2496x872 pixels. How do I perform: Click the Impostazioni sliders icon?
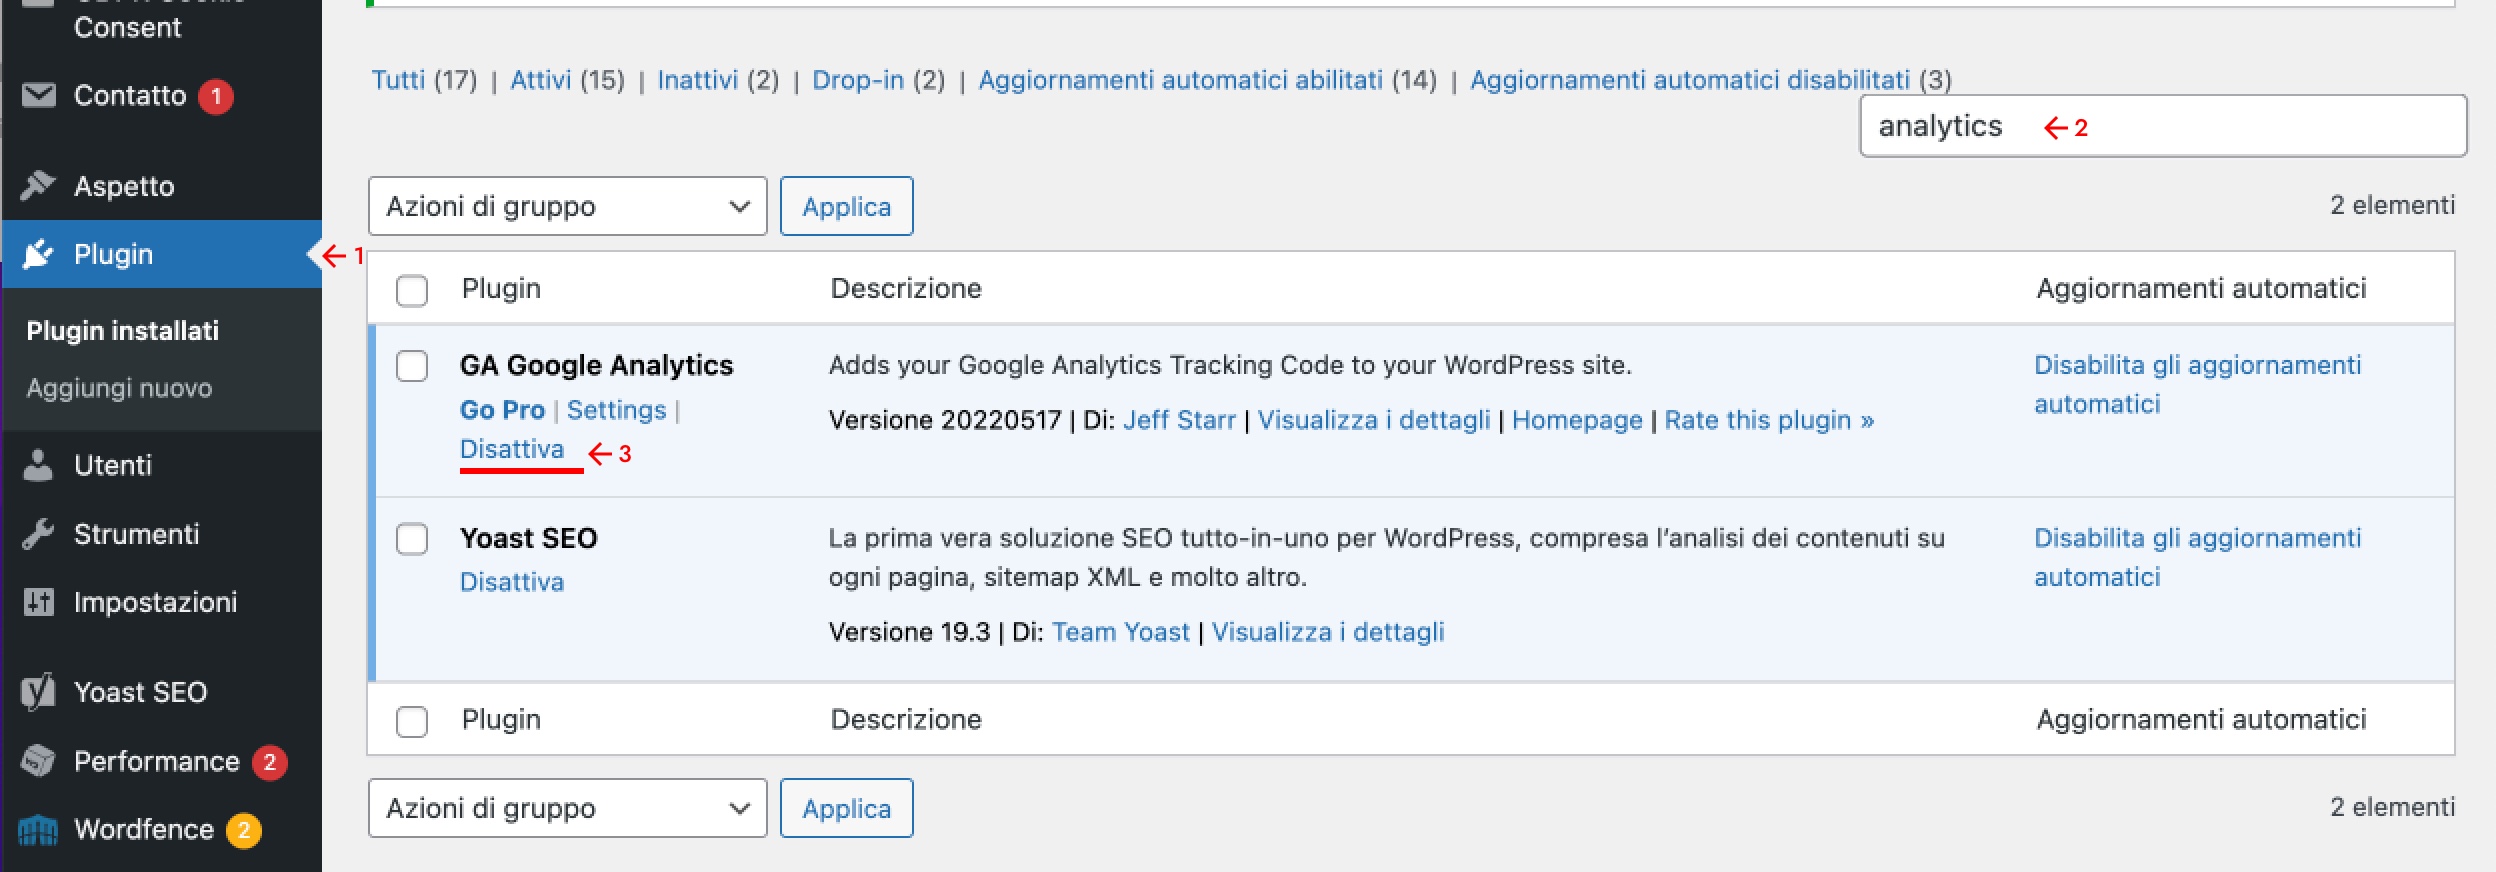point(38,602)
